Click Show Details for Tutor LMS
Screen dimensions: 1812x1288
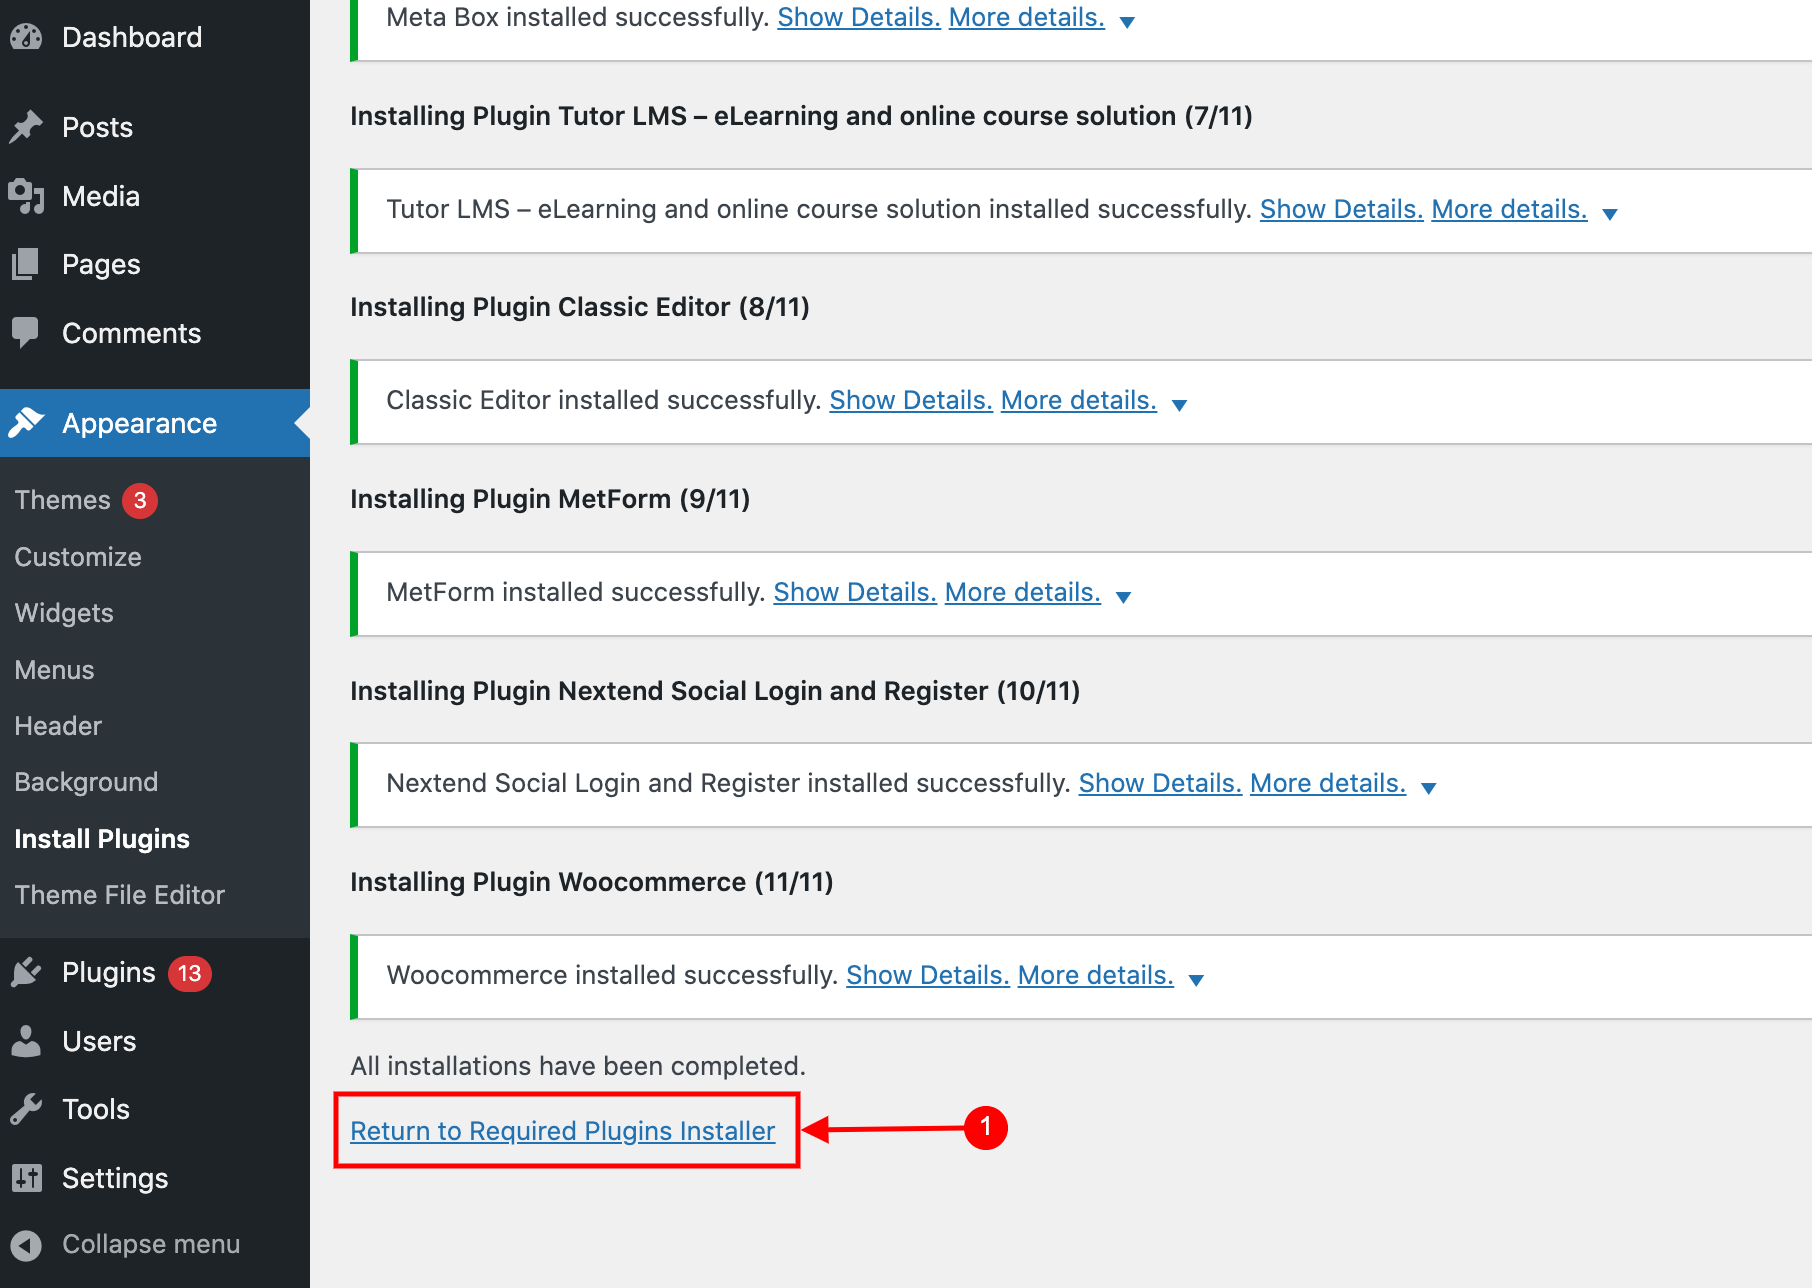(1342, 209)
